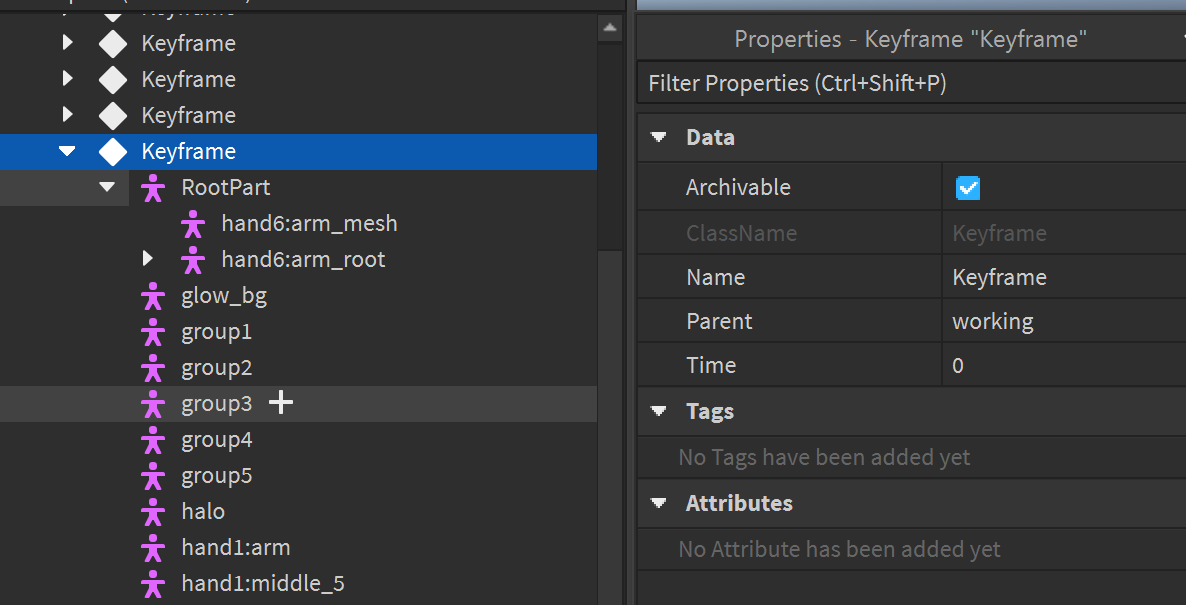Screen dimensions: 1186x605
Task: Click the group3 pose icon
Action: 153,404
